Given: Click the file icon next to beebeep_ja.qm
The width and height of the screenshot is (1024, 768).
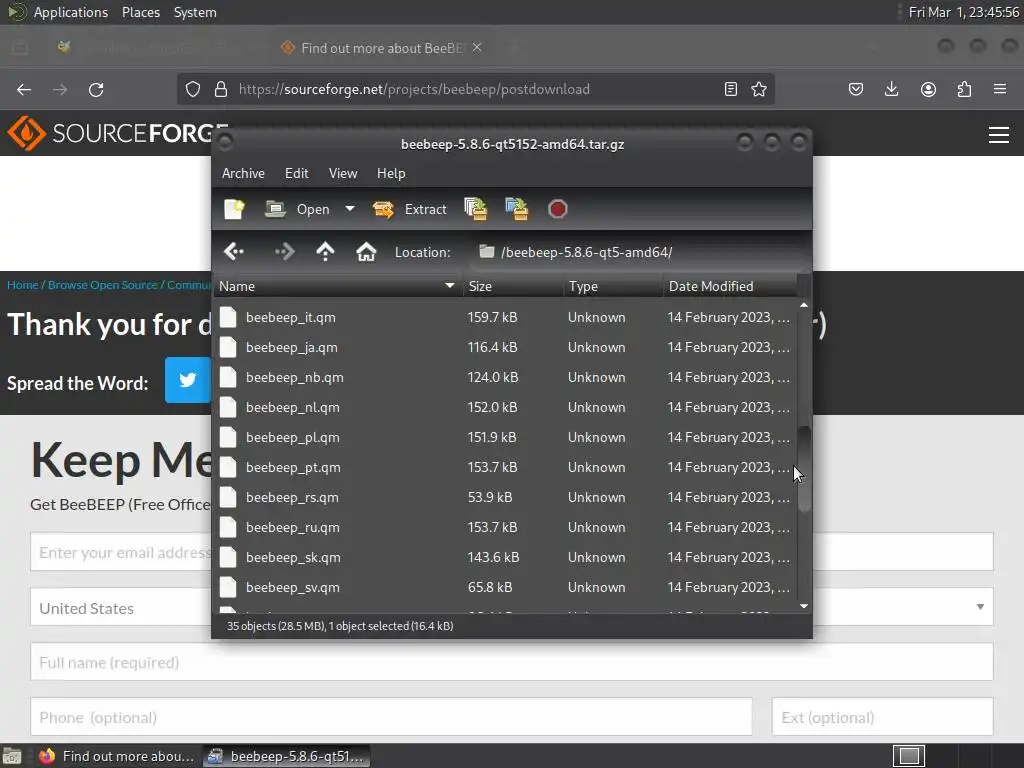Looking at the screenshot, I should (x=228, y=347).
